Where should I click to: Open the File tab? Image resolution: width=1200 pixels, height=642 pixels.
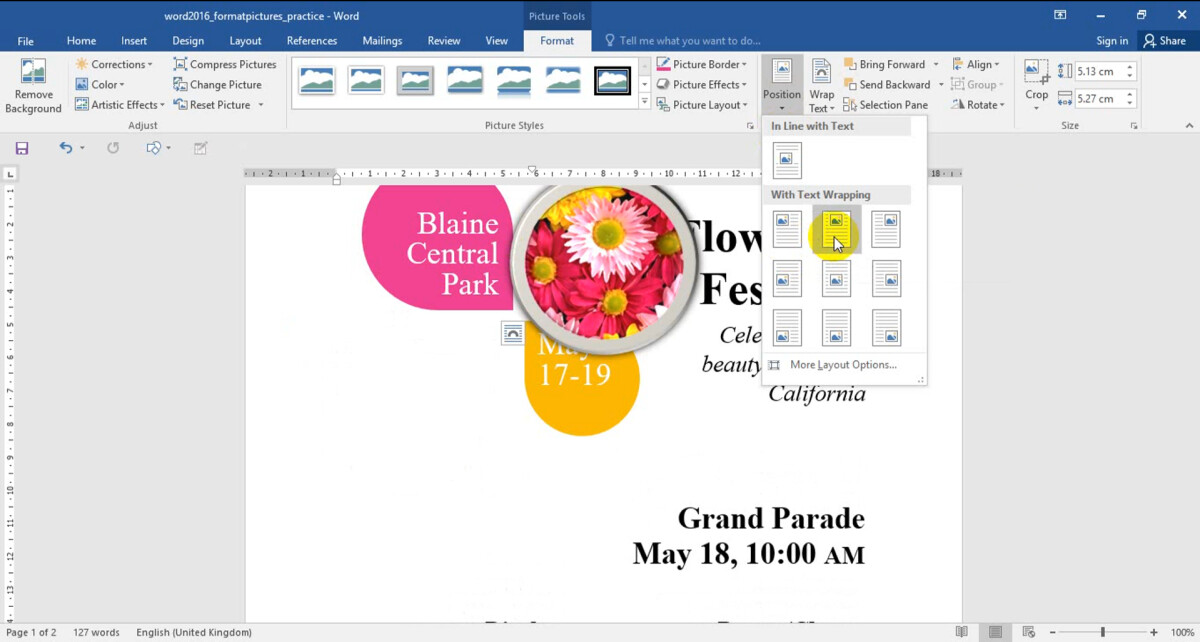pos(25,41)
